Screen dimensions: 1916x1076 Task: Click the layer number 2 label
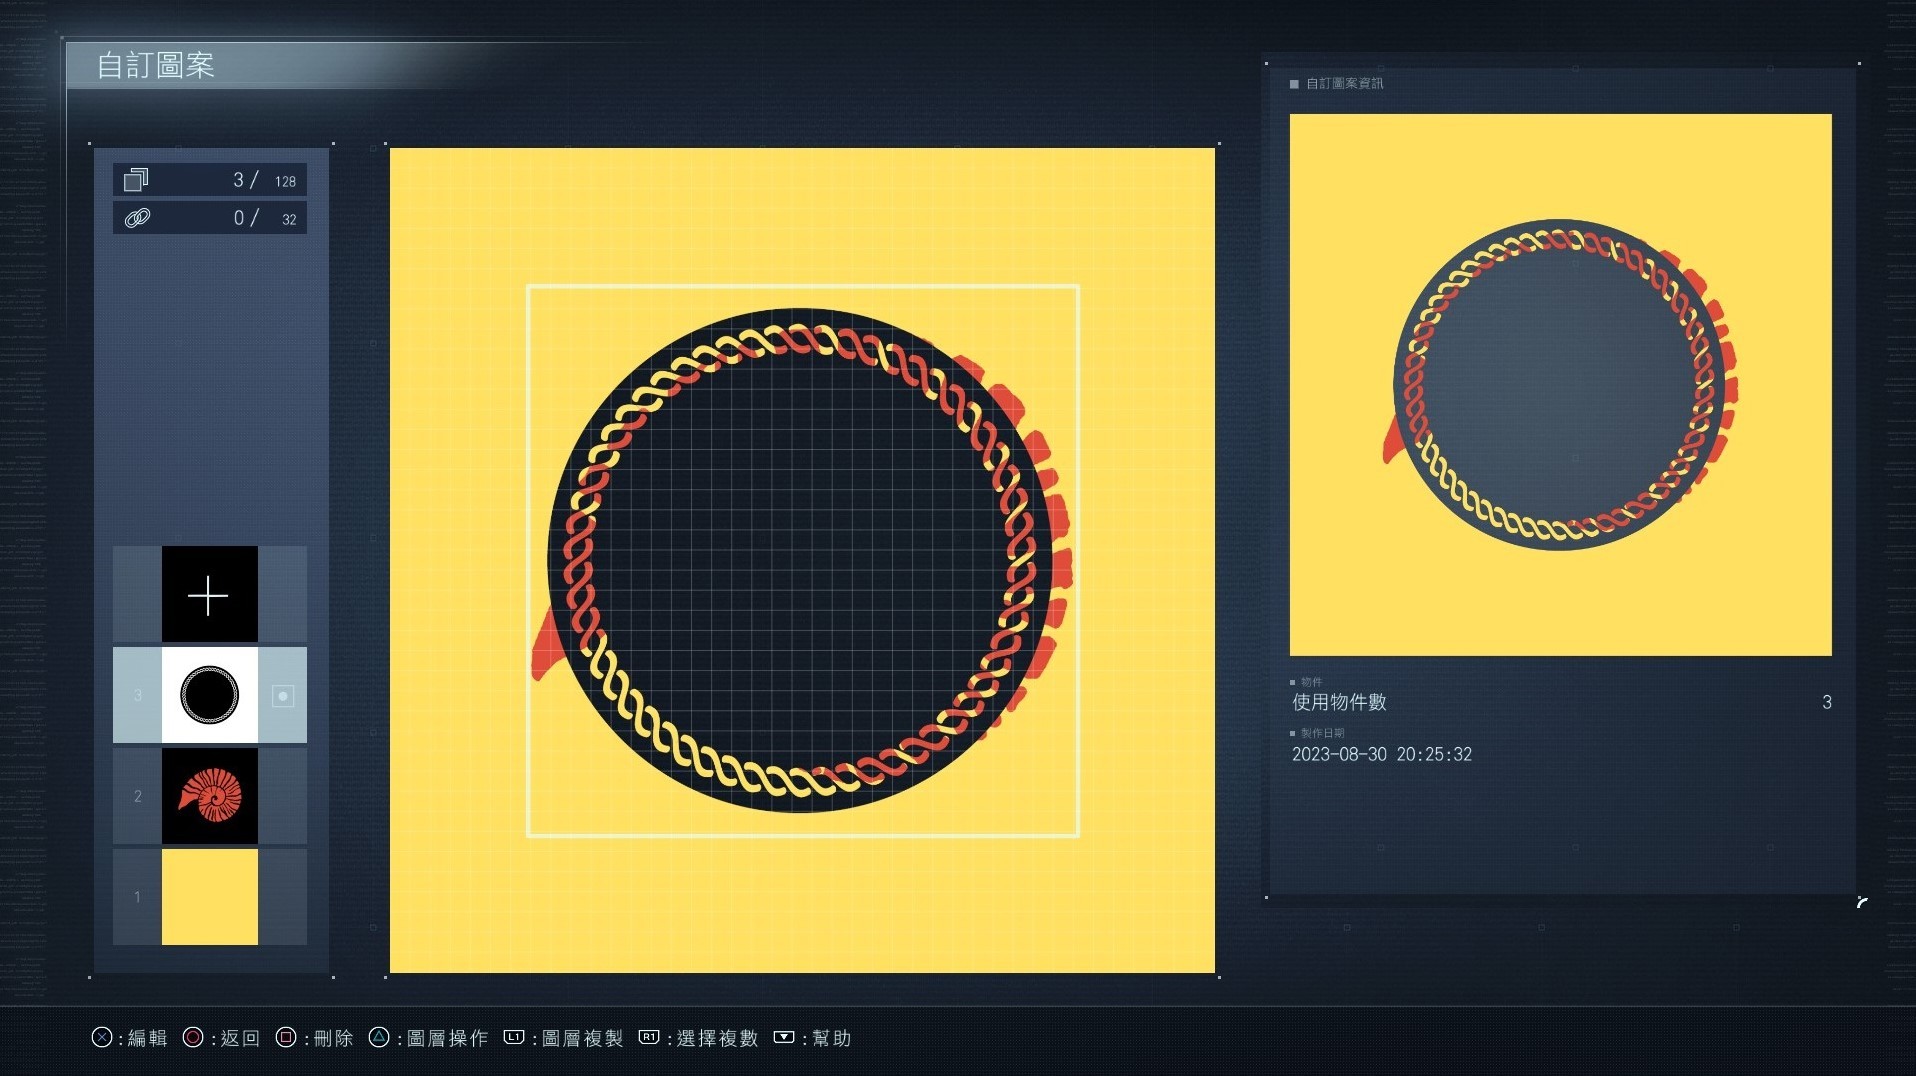(x=138, y=796)
